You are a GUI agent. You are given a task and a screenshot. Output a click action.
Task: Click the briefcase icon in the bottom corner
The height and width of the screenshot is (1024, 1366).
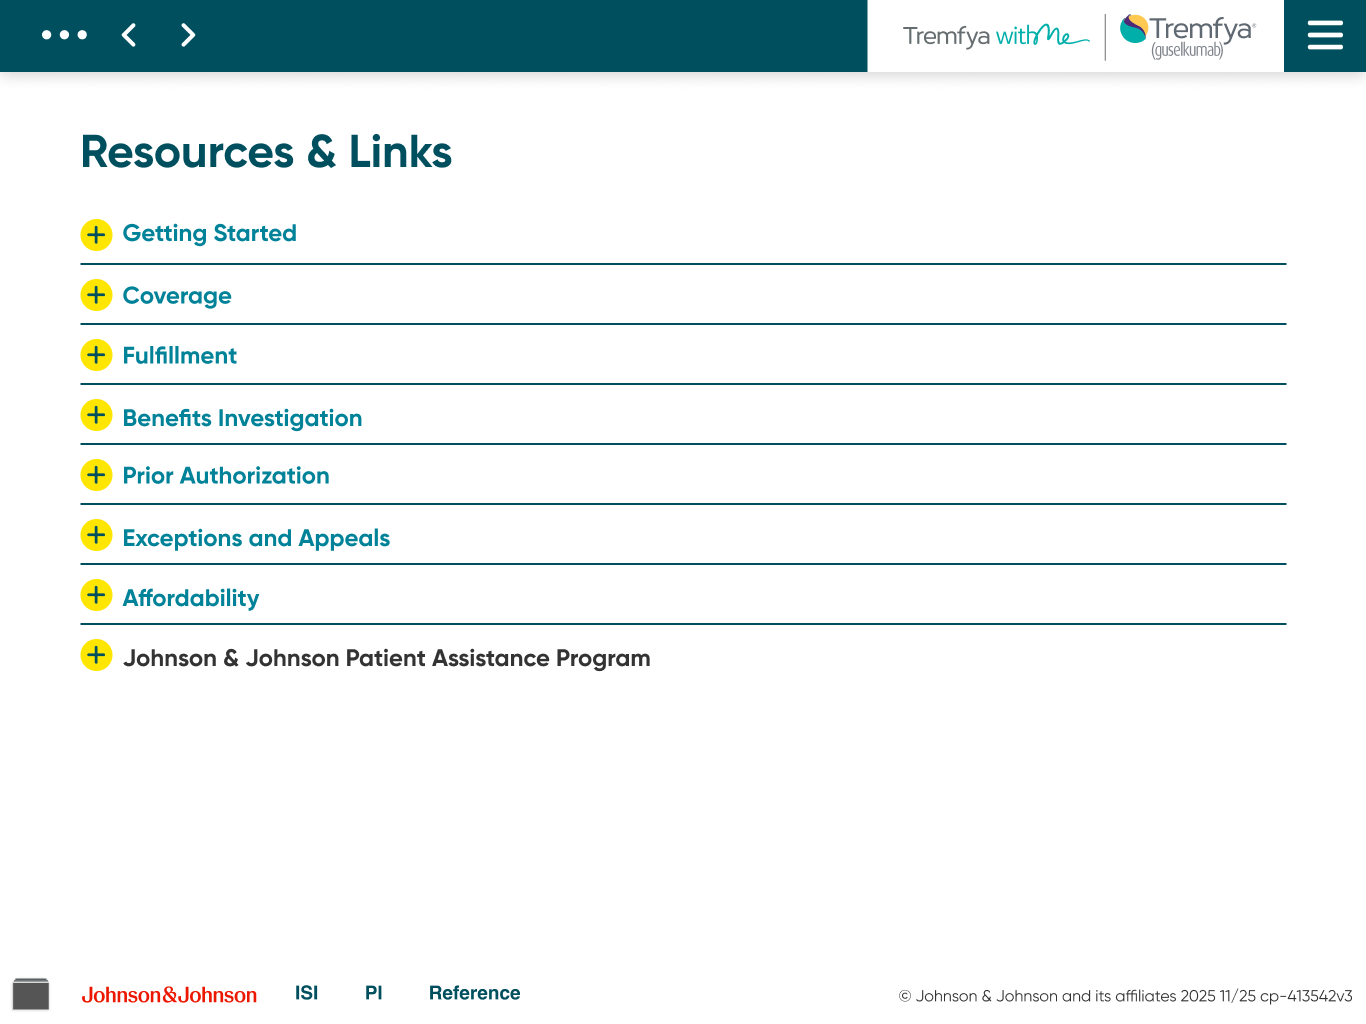point(32,993)
